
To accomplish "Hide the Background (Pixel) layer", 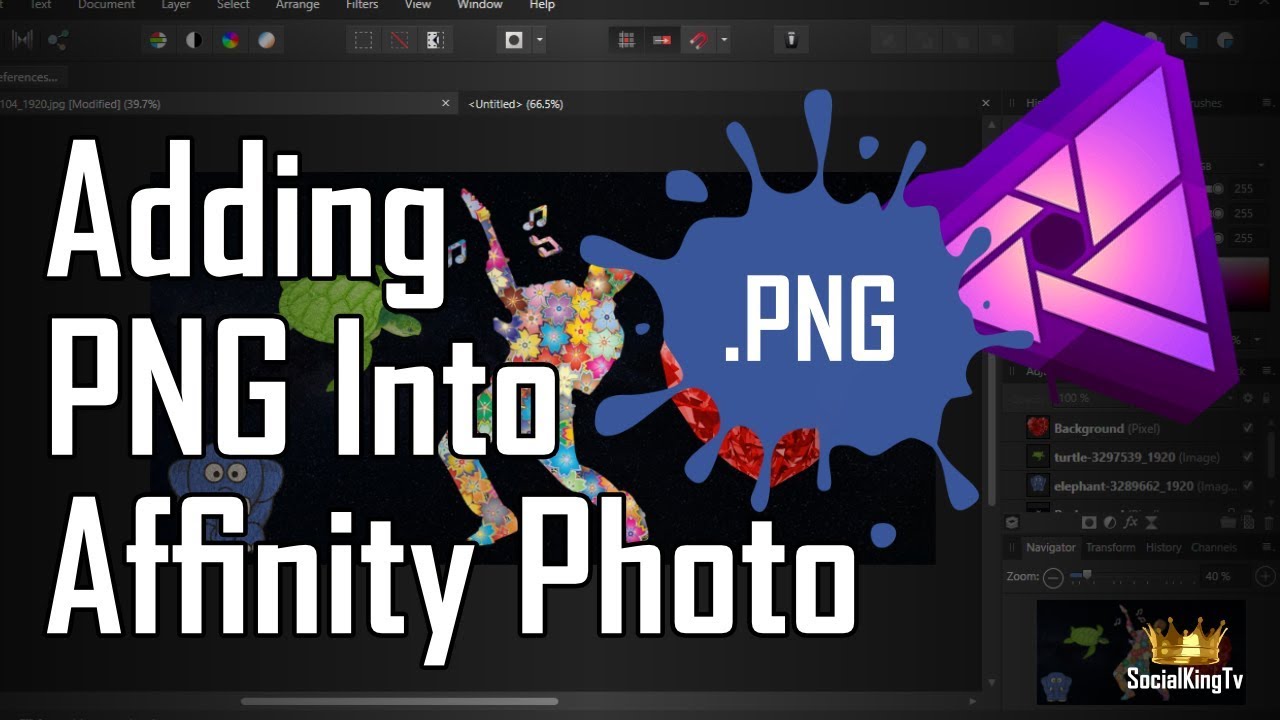I will (x=1247, y=428).
